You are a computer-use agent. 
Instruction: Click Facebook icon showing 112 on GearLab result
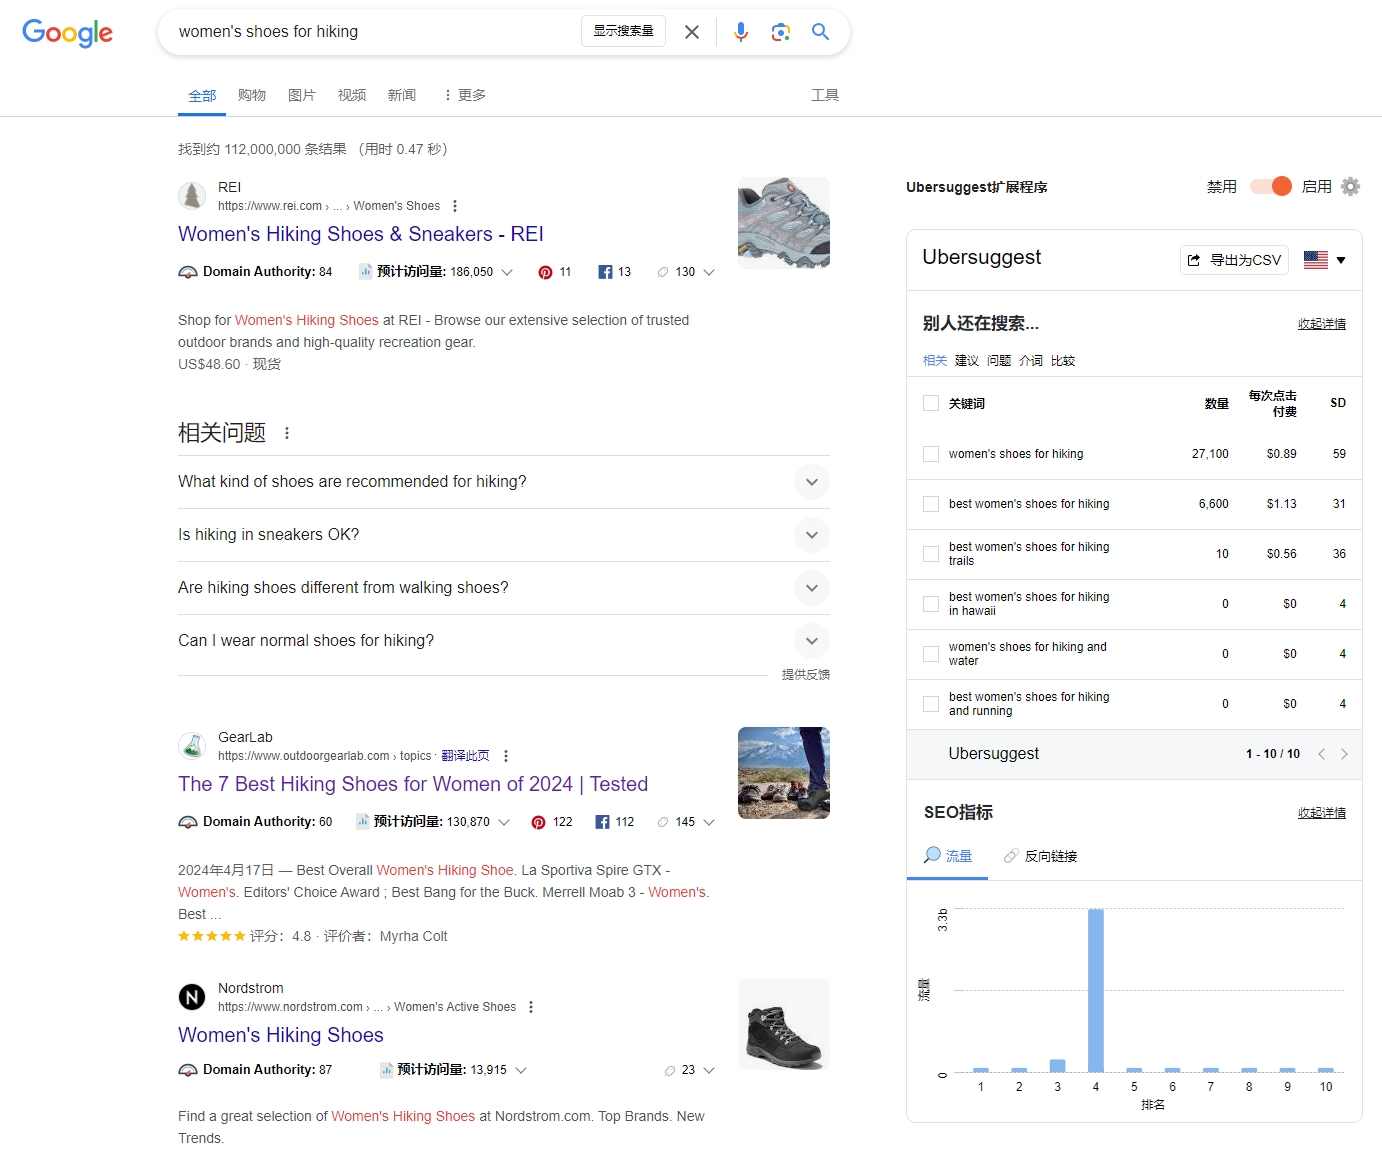602,822
